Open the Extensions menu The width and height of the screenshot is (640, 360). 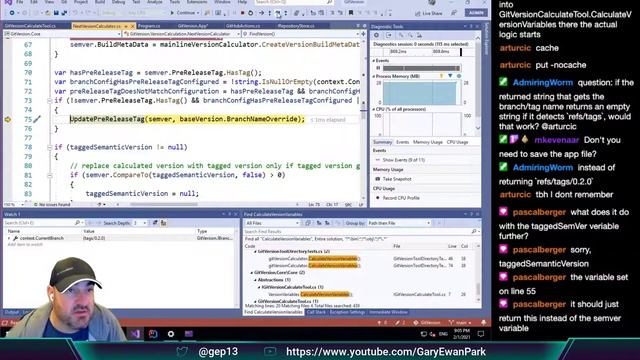point(197,2)
